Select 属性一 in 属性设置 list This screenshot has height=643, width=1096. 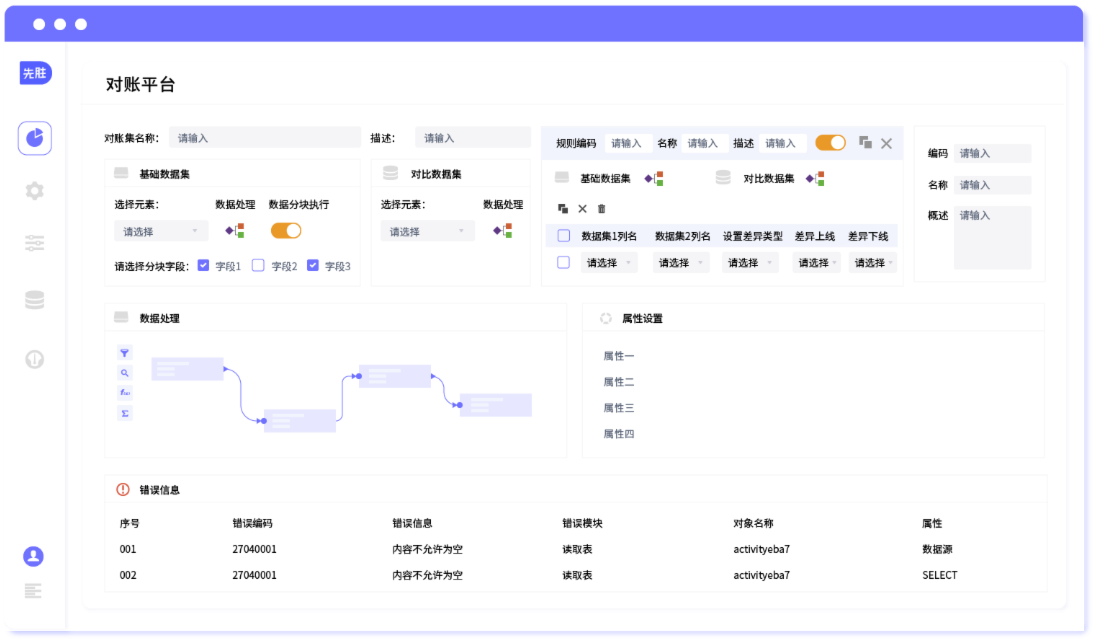coord(618,356)
